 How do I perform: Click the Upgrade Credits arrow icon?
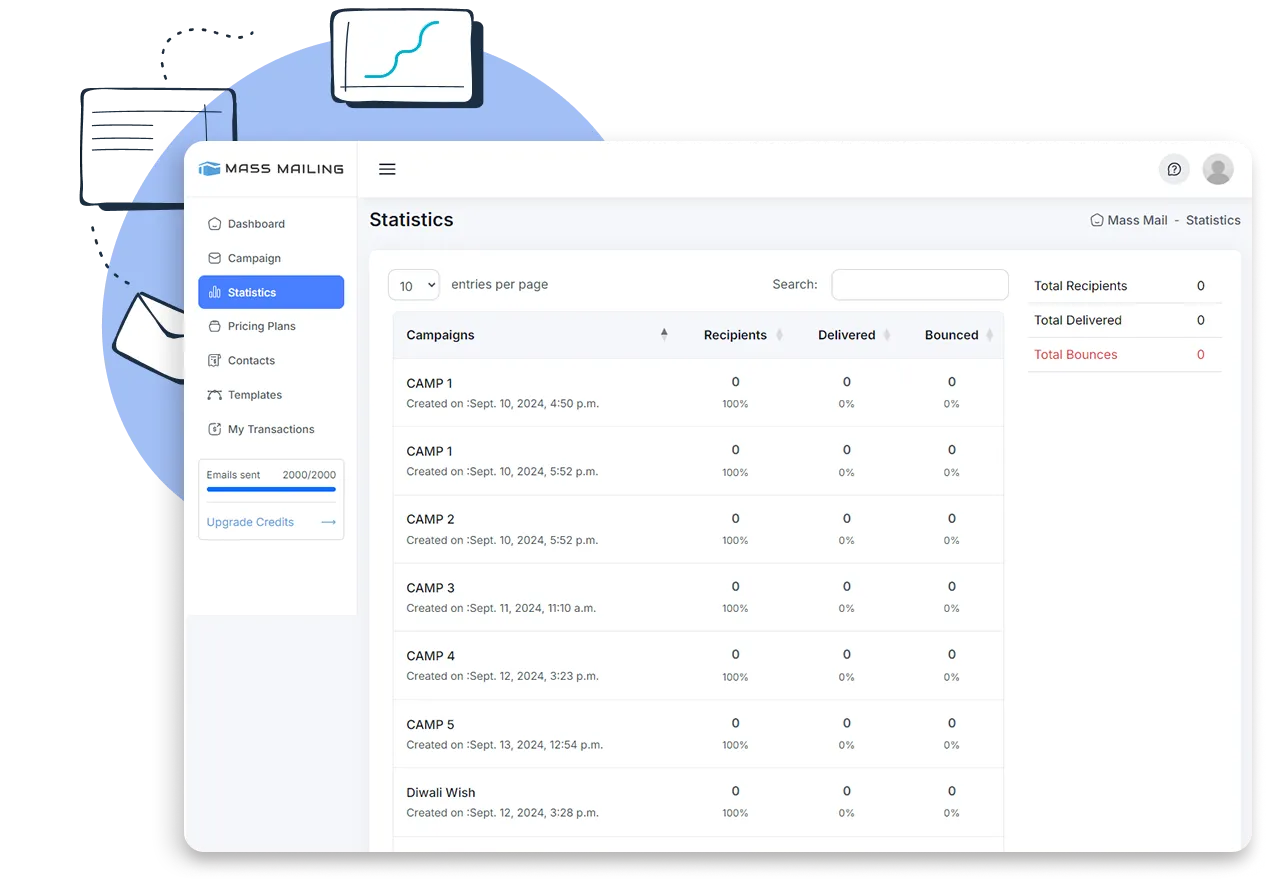pos(328,522)
